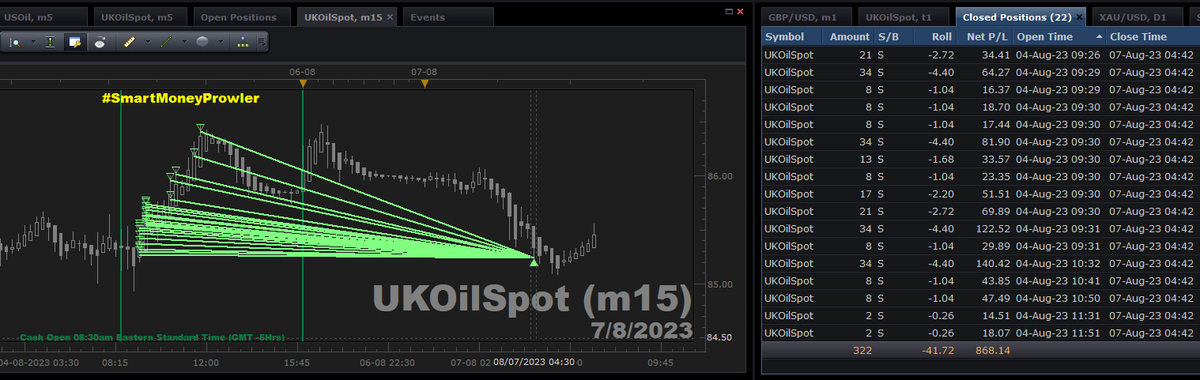Select the ruler measure tool
The width and height of the screenshot is (1200, 380).
pyautogui.click(x=129, y=42)
